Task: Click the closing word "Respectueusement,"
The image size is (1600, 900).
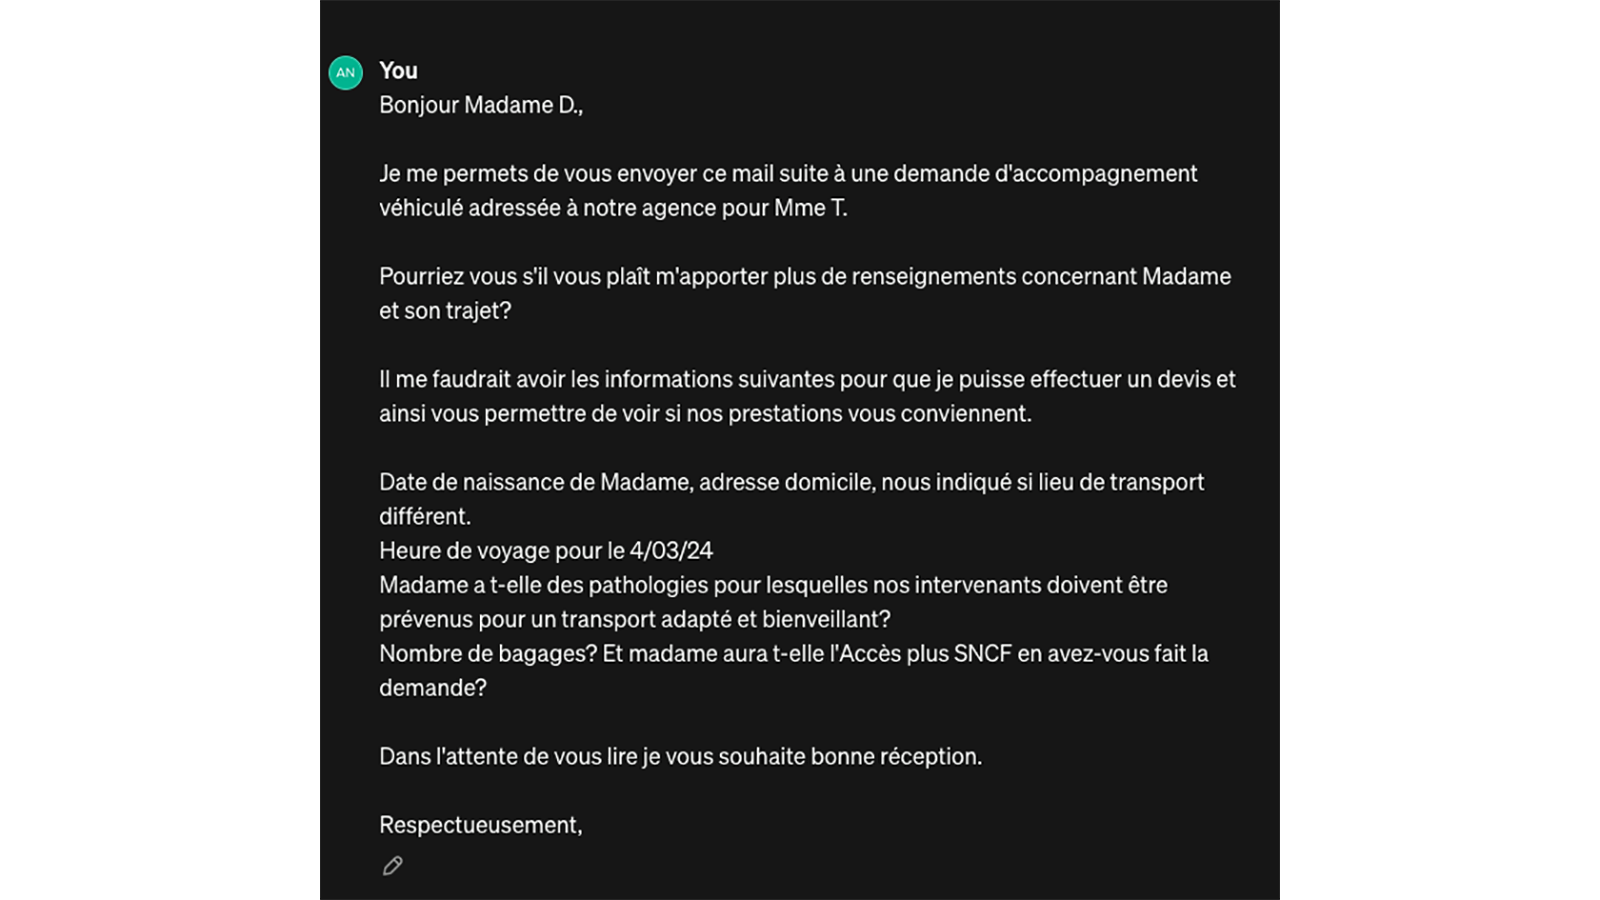Action: click(x=480, y=825)
